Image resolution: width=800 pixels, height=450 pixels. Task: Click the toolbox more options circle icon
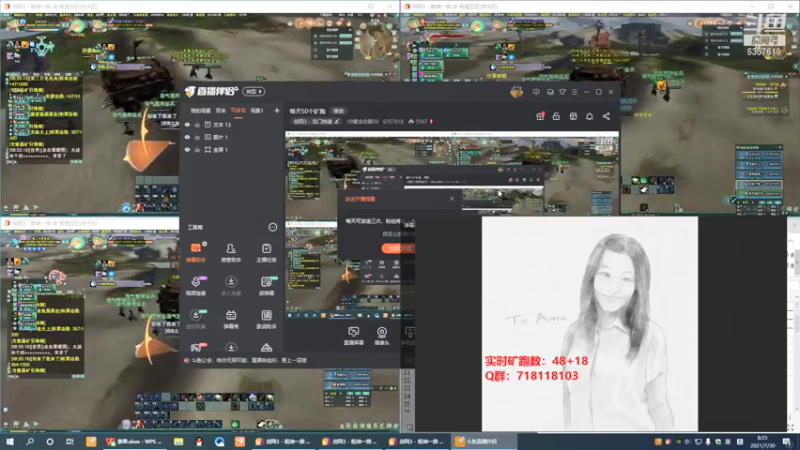(x=272, y=227)
